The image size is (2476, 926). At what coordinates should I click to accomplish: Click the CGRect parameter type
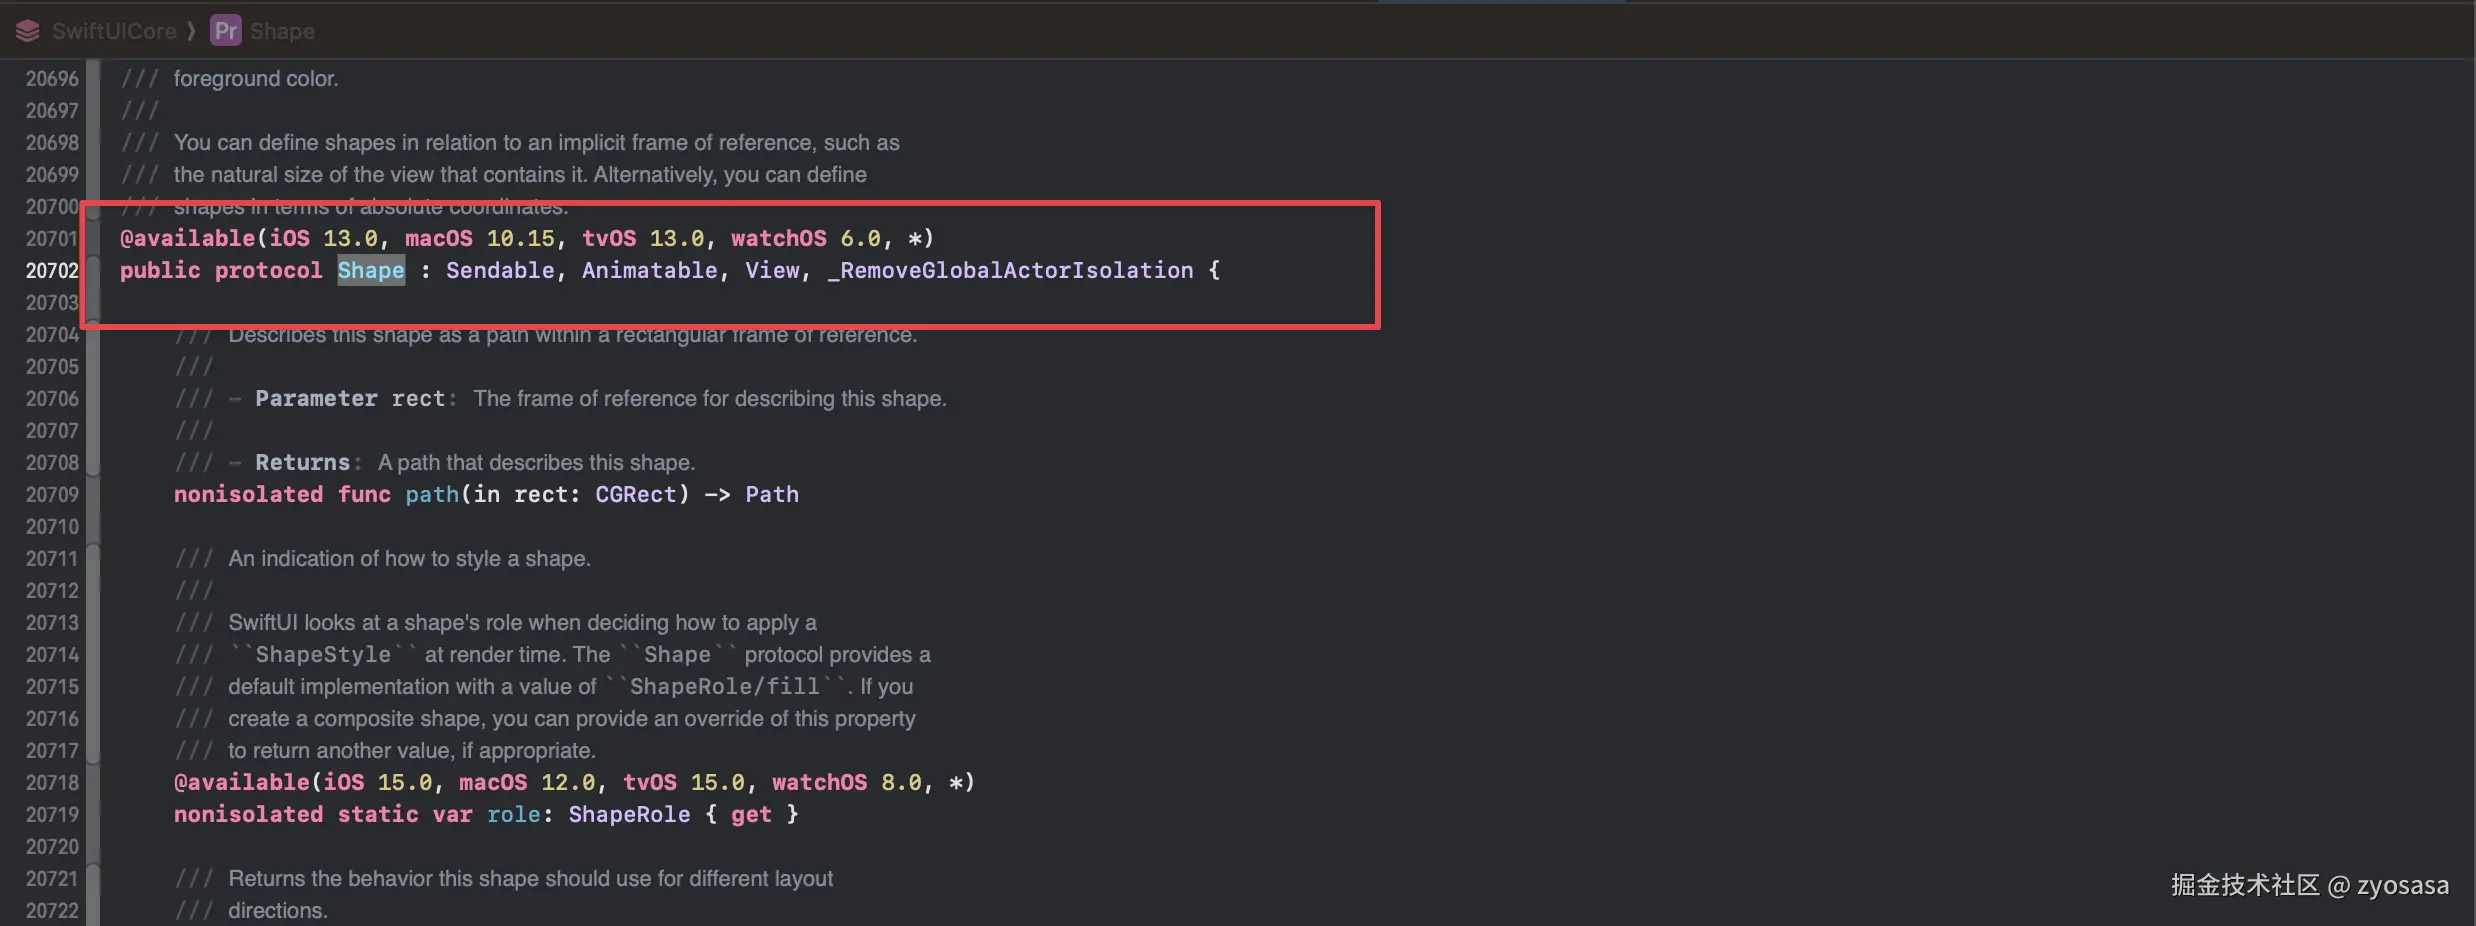click(635, 494)
